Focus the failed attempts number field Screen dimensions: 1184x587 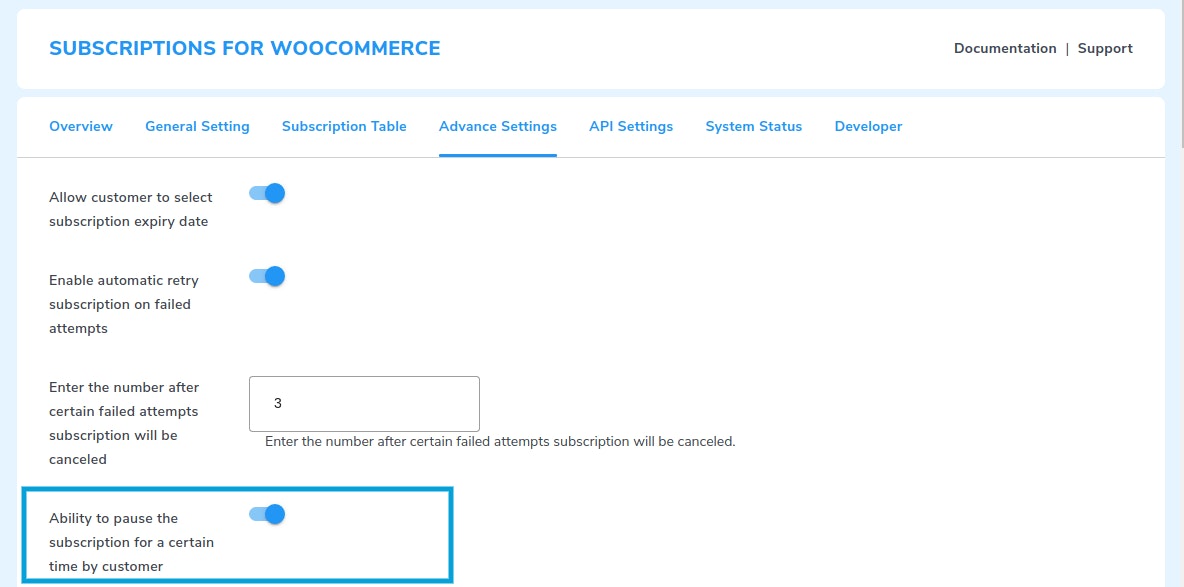[x=364, y=403]
